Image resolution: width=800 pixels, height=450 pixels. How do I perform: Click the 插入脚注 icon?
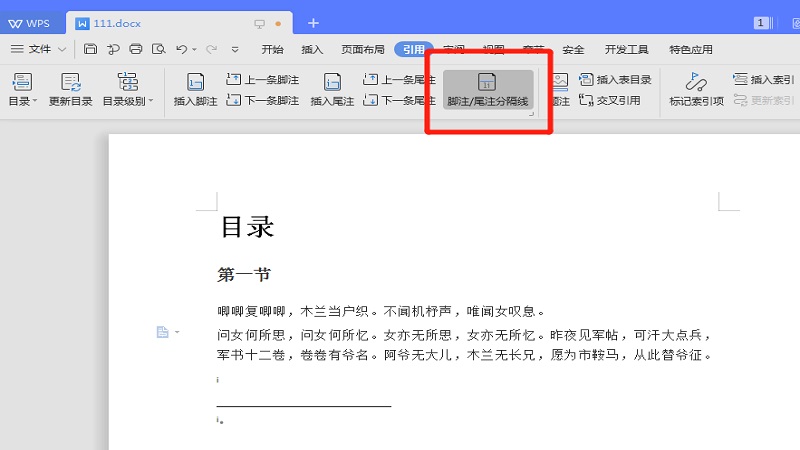pos(196,83)
